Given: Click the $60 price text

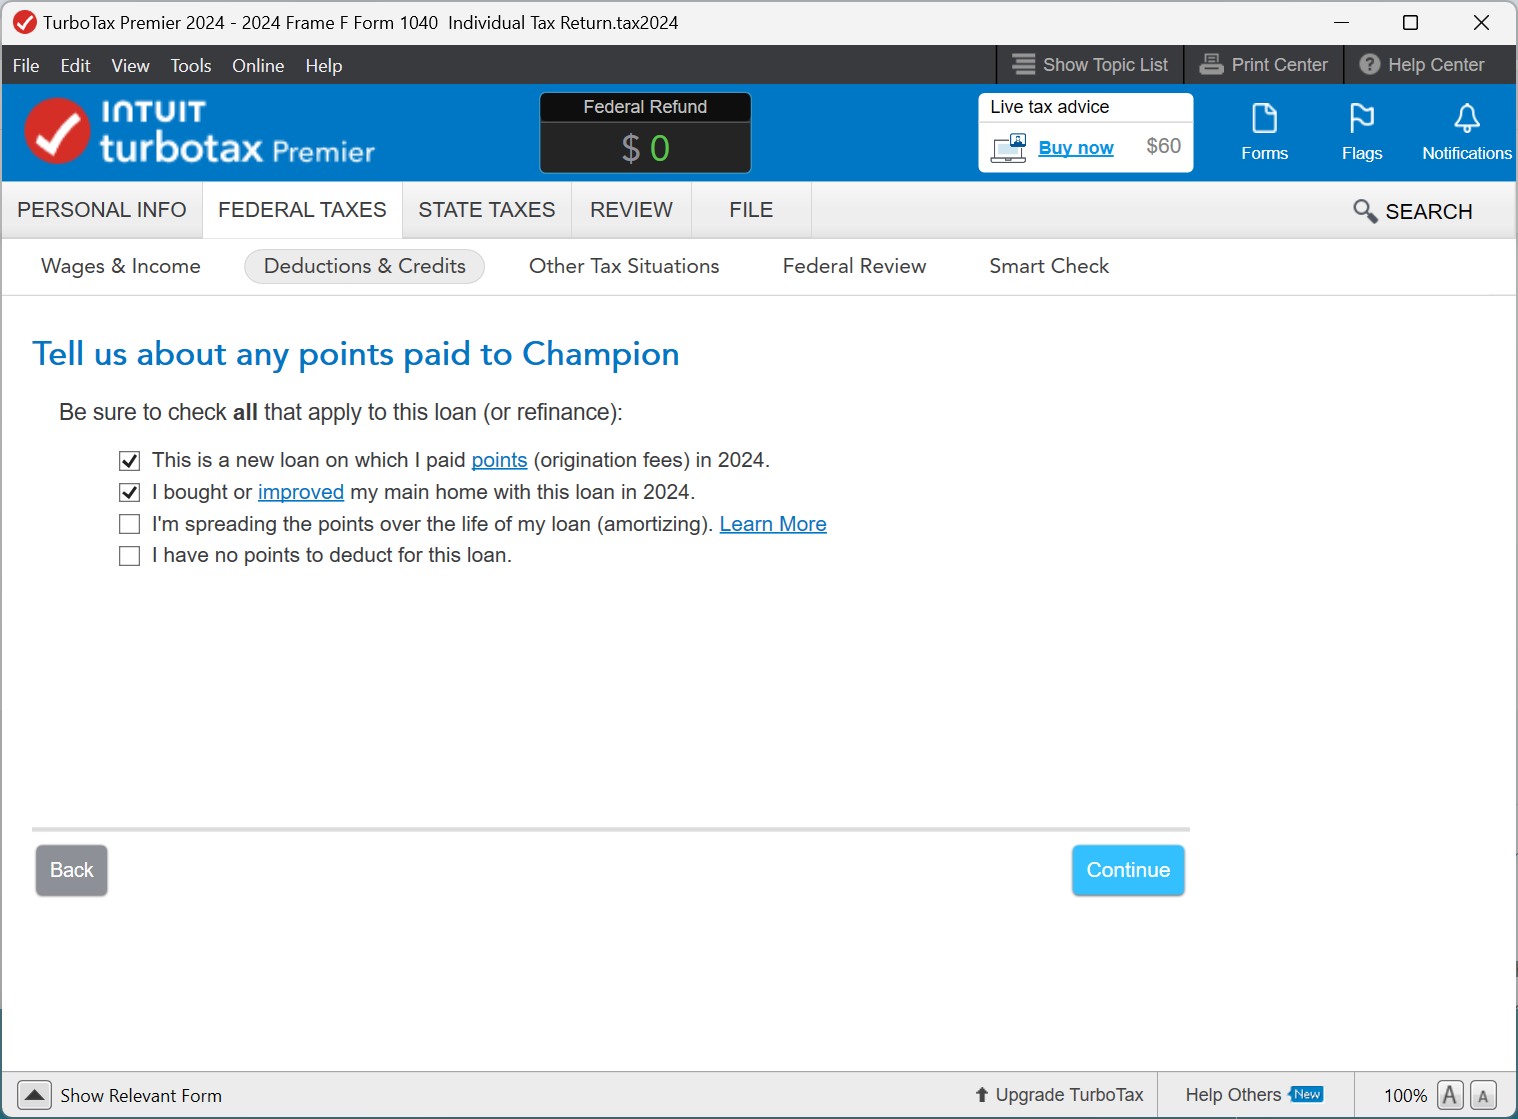Looking at the screenshot, I should (x=1163, y=146).
